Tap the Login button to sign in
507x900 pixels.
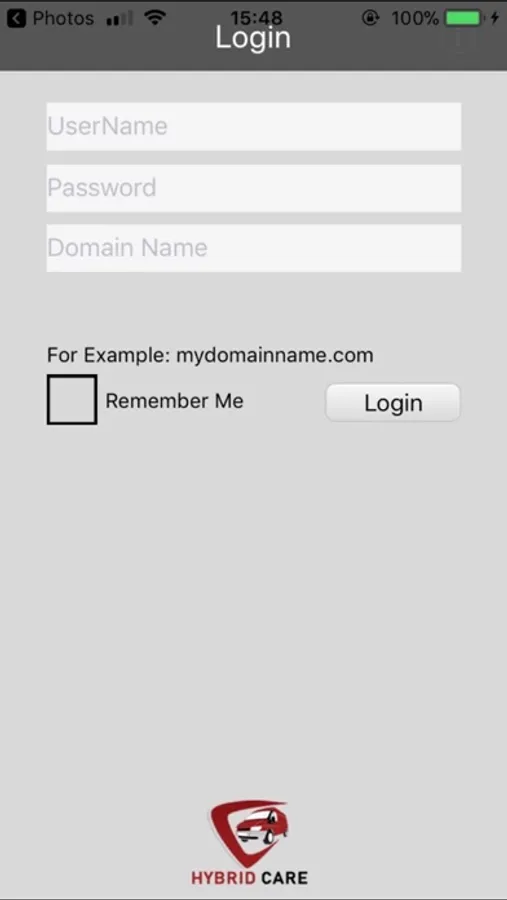(393, 403)
